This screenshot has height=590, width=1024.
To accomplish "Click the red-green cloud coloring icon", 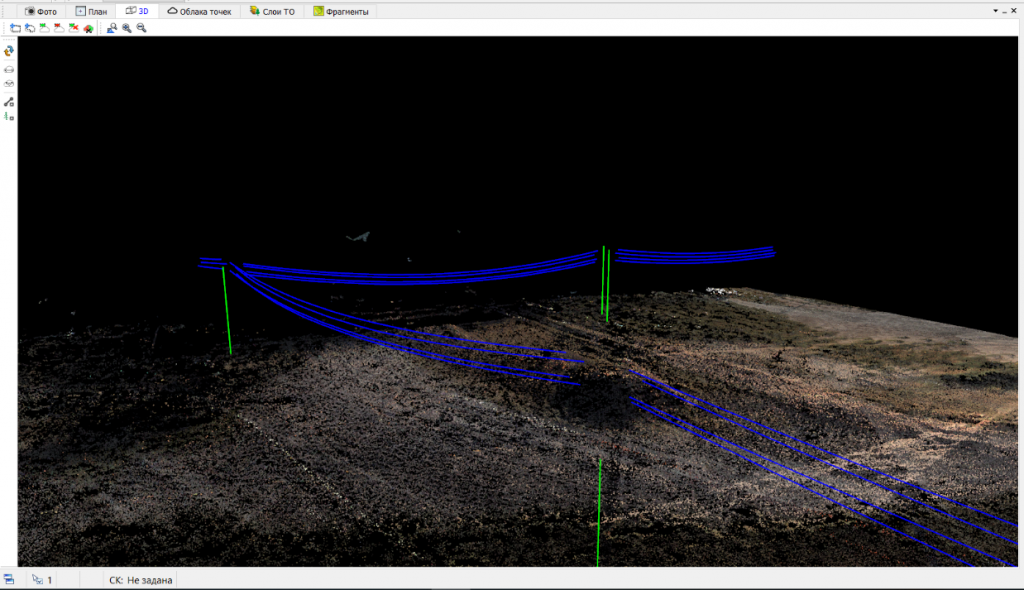I will click(x=88, y=28).
